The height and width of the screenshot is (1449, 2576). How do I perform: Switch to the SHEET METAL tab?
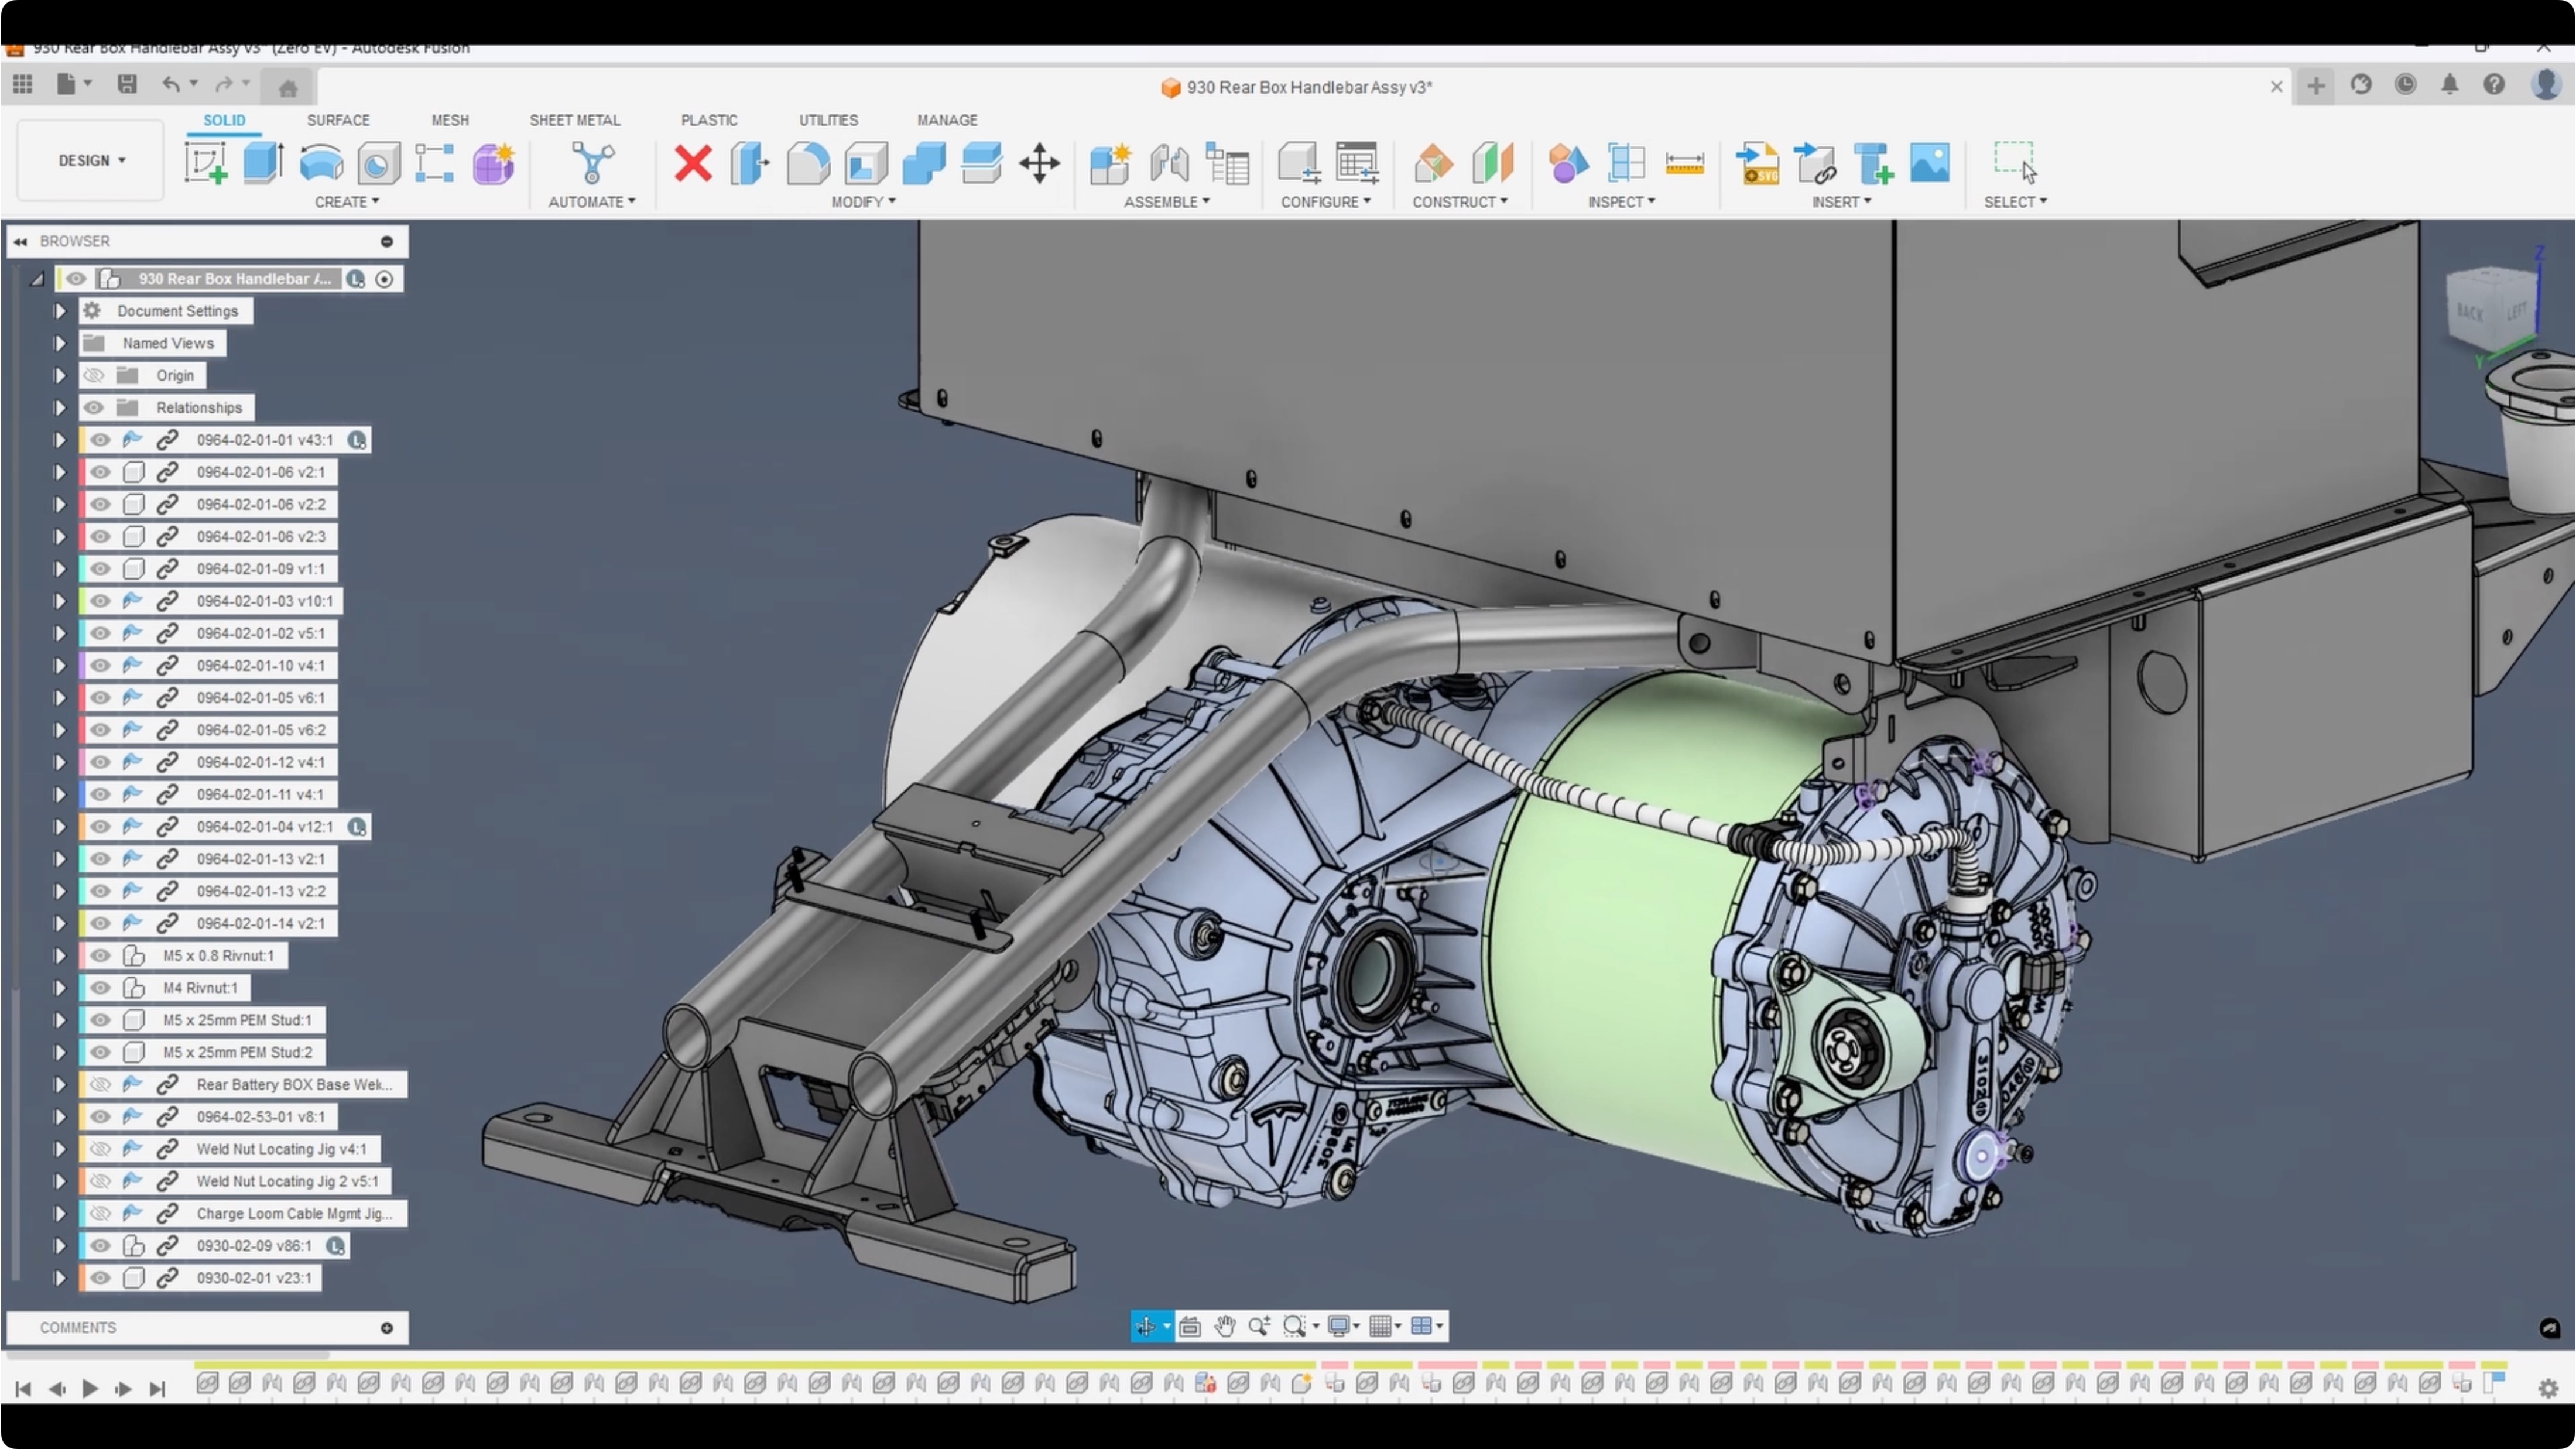pos(575,120)
